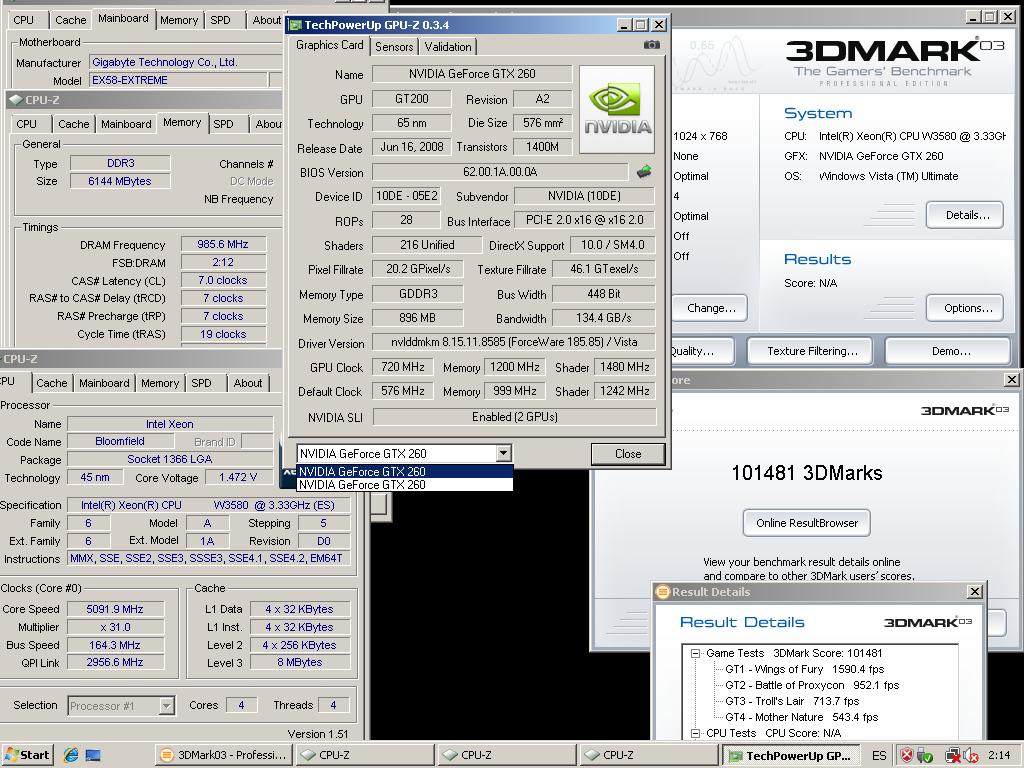Viewport: 1024px width, 768px height.
Task: Click the Change... button in 3DMark03
Action: 710,308
